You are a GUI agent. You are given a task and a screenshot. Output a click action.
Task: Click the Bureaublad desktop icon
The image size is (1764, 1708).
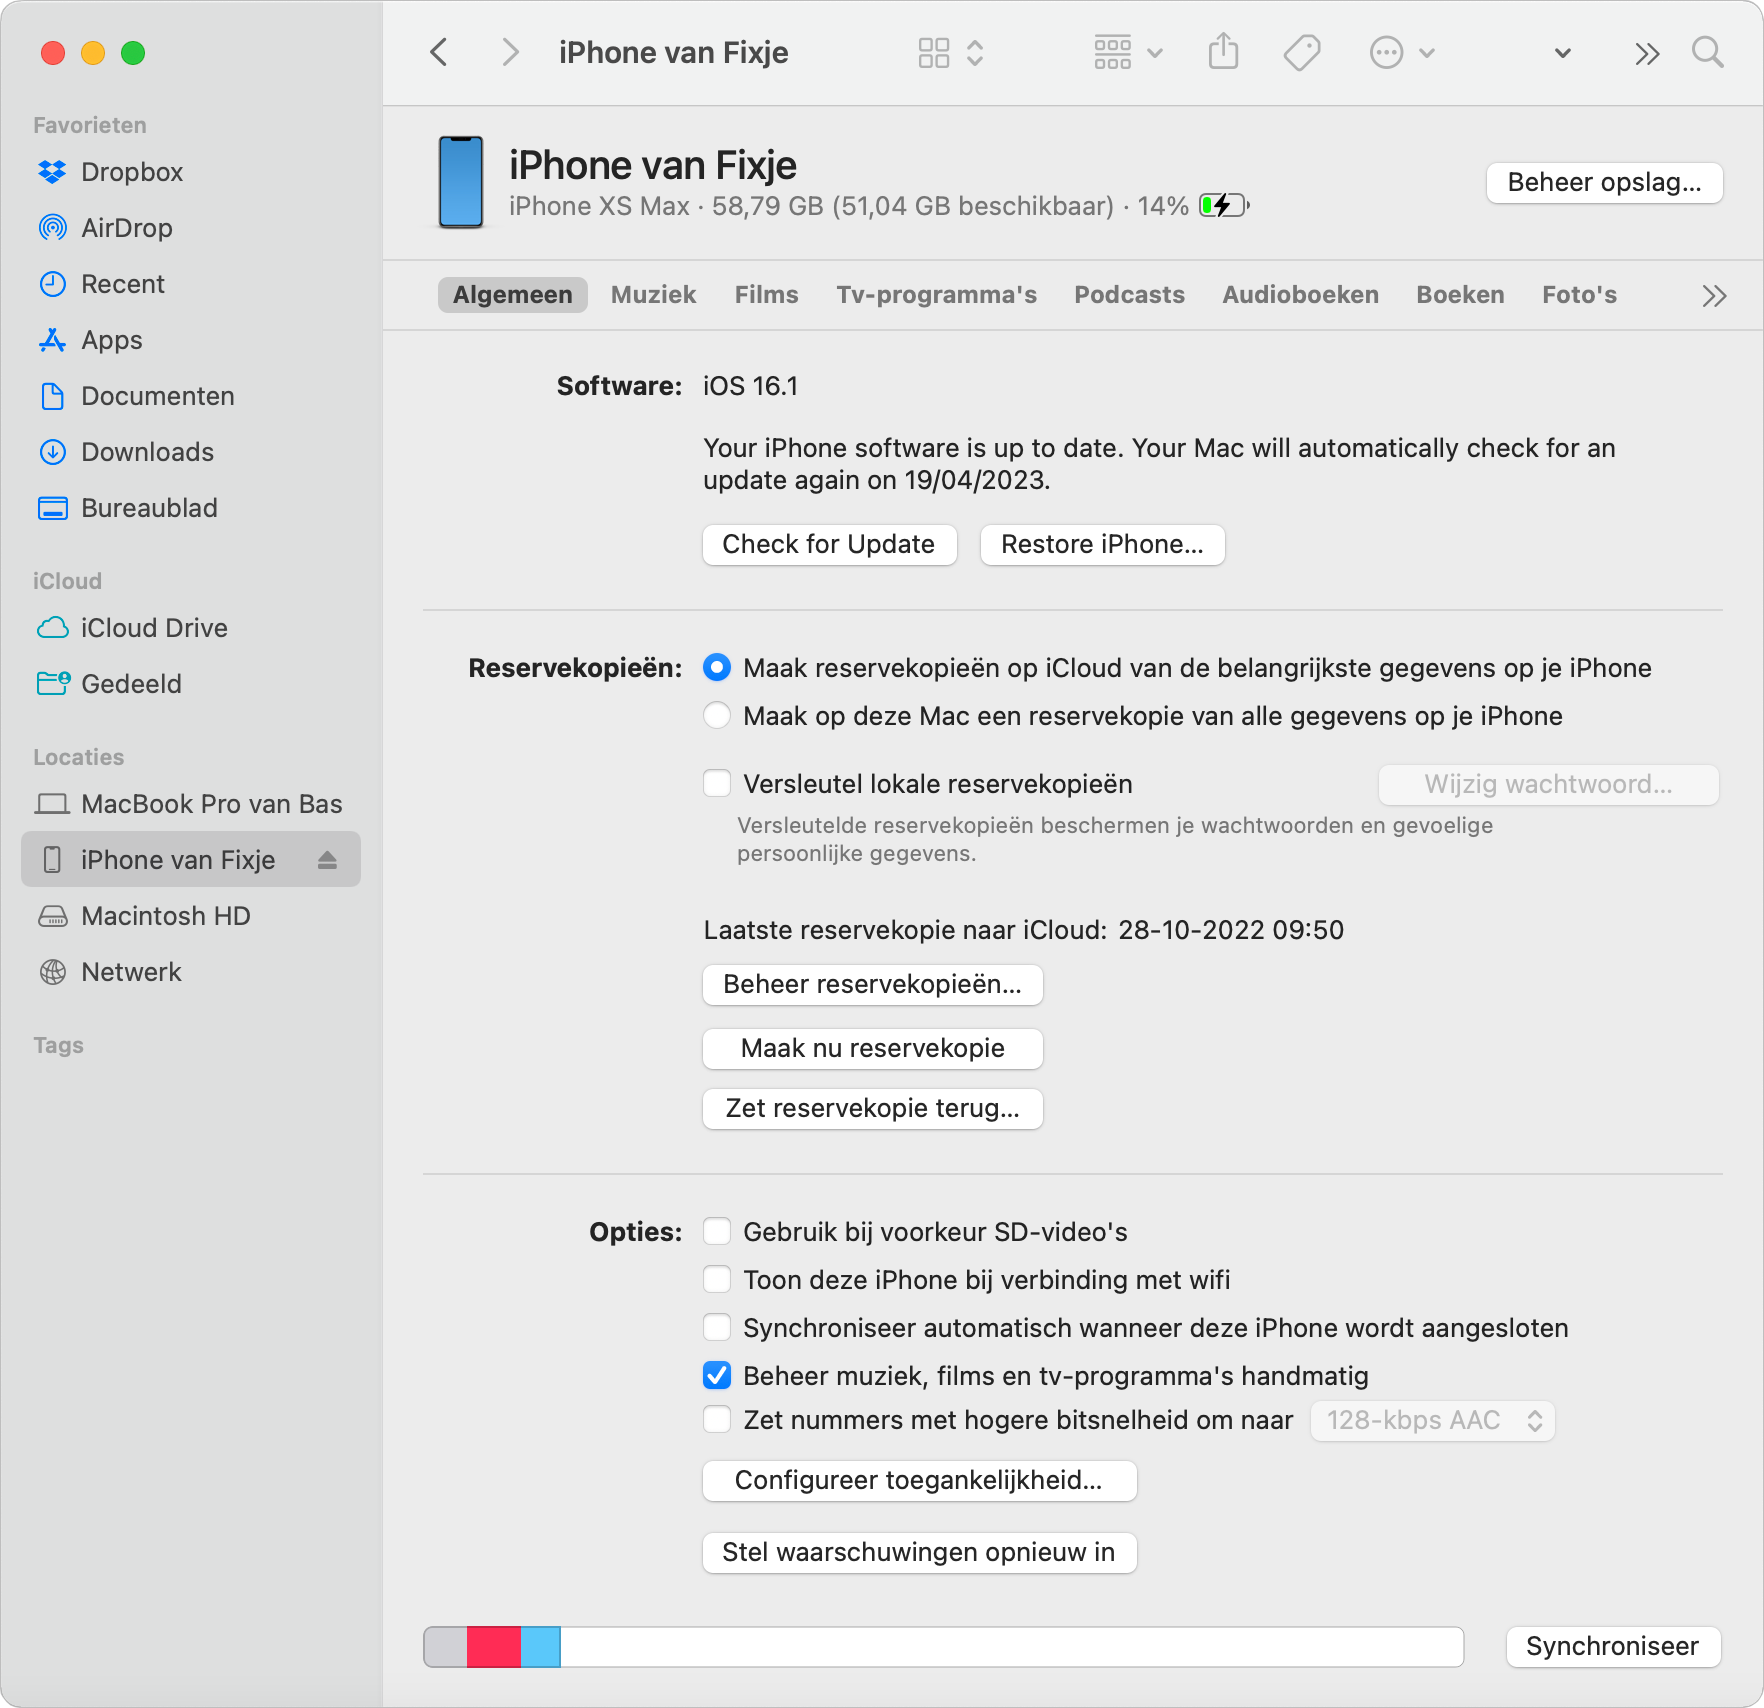(52, 508)
